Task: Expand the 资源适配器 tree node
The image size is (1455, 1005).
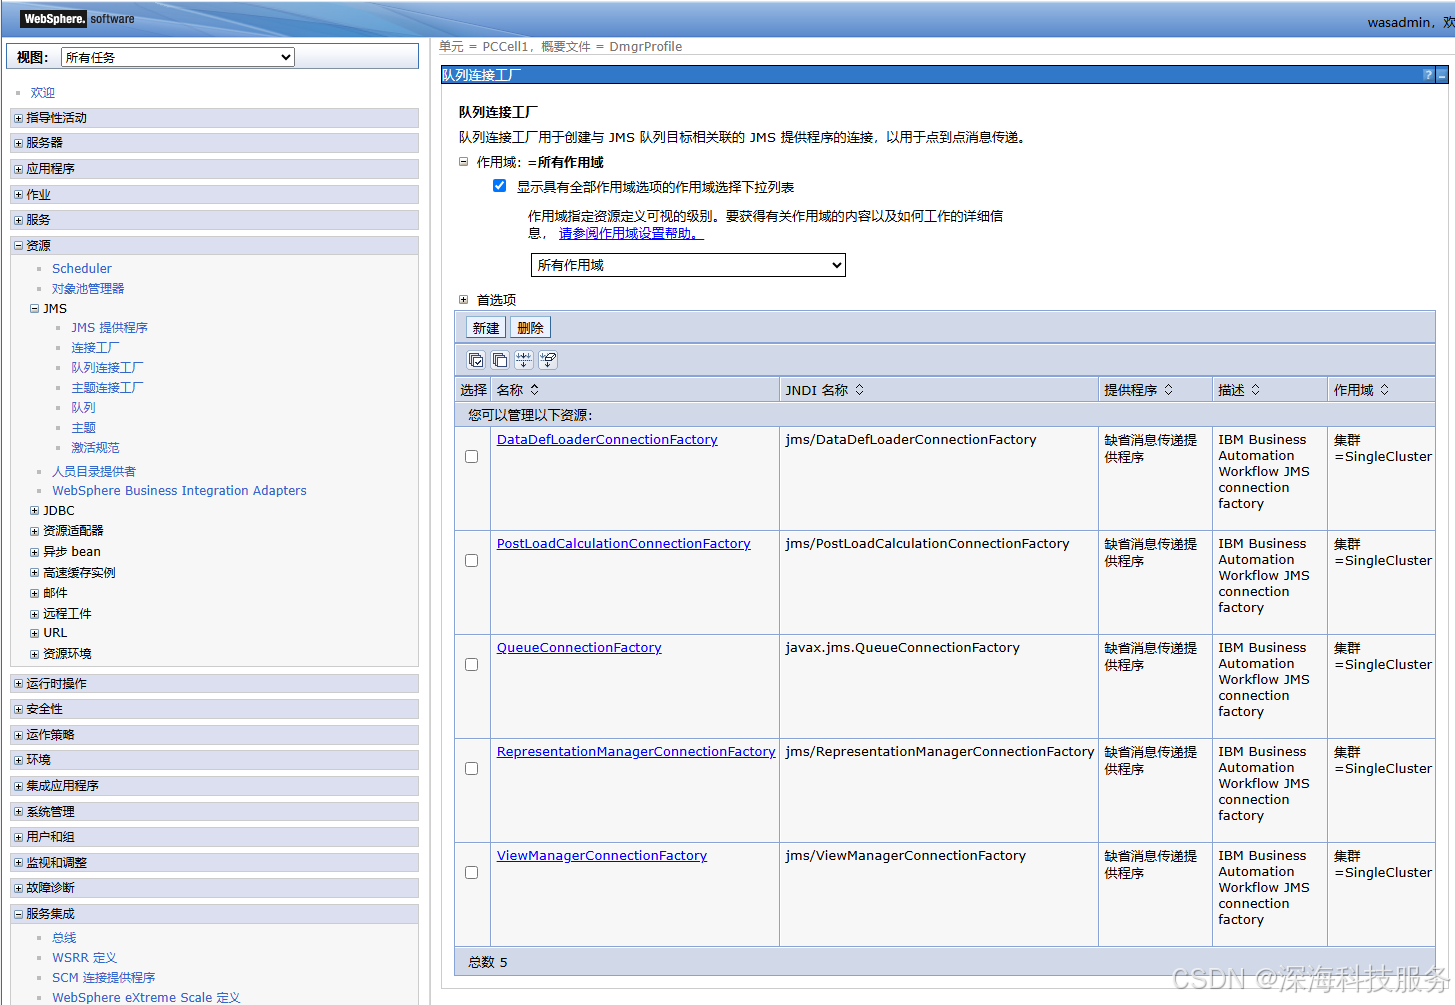Action: 34,531
